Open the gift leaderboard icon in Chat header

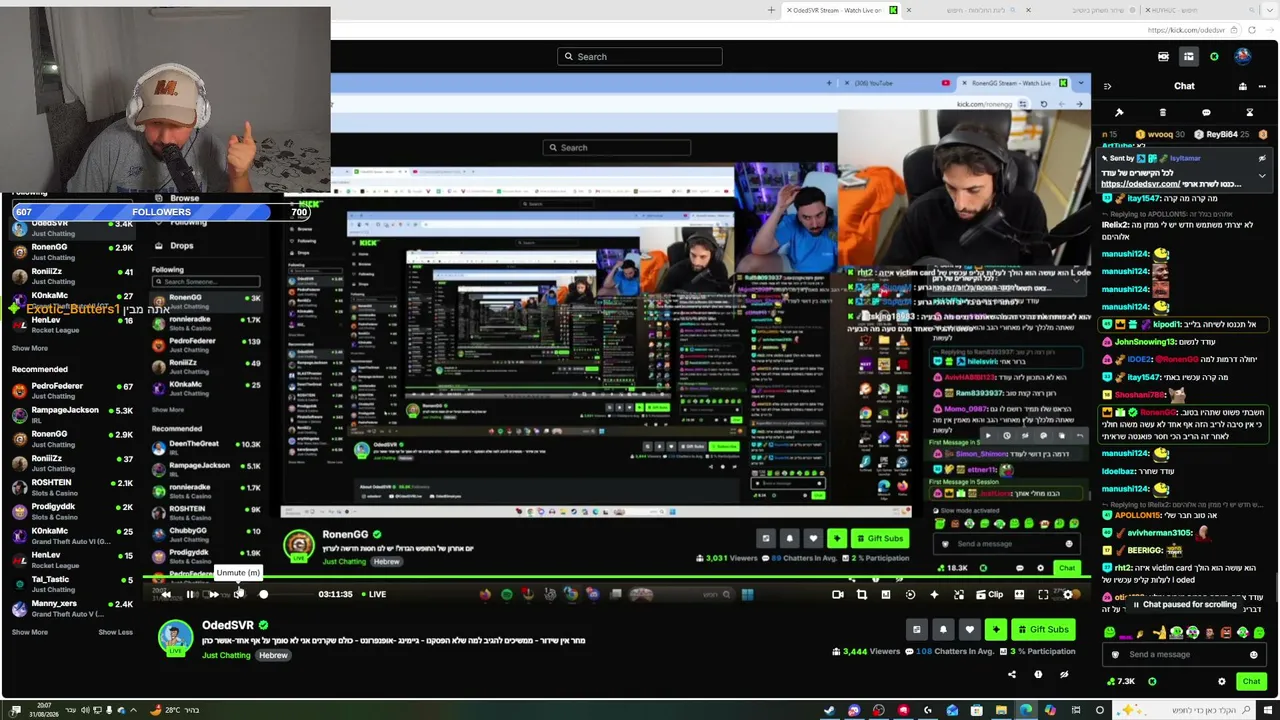[1243, 86]
